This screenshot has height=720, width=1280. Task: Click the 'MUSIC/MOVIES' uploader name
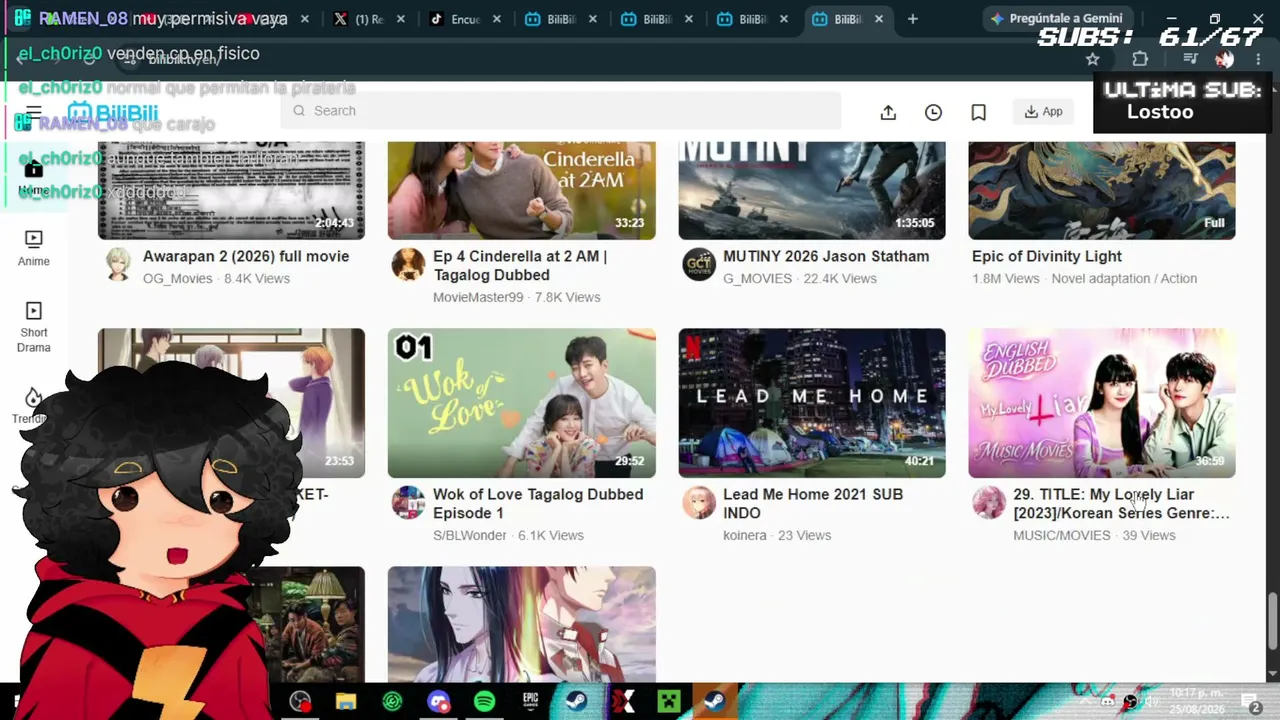click(x=1062, y=535)
